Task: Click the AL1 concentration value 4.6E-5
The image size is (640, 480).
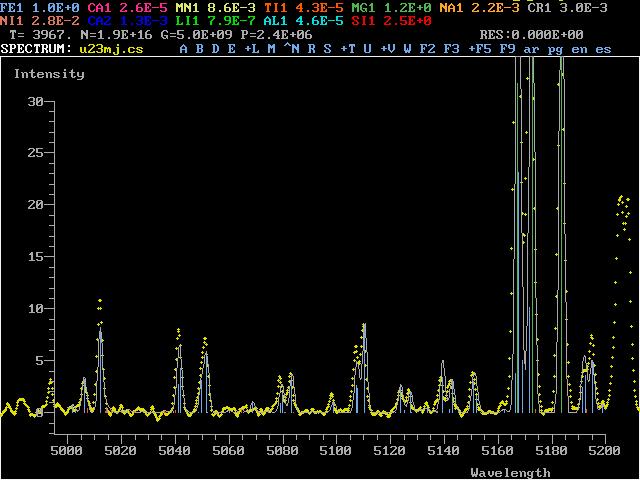Action: point(320,21)
